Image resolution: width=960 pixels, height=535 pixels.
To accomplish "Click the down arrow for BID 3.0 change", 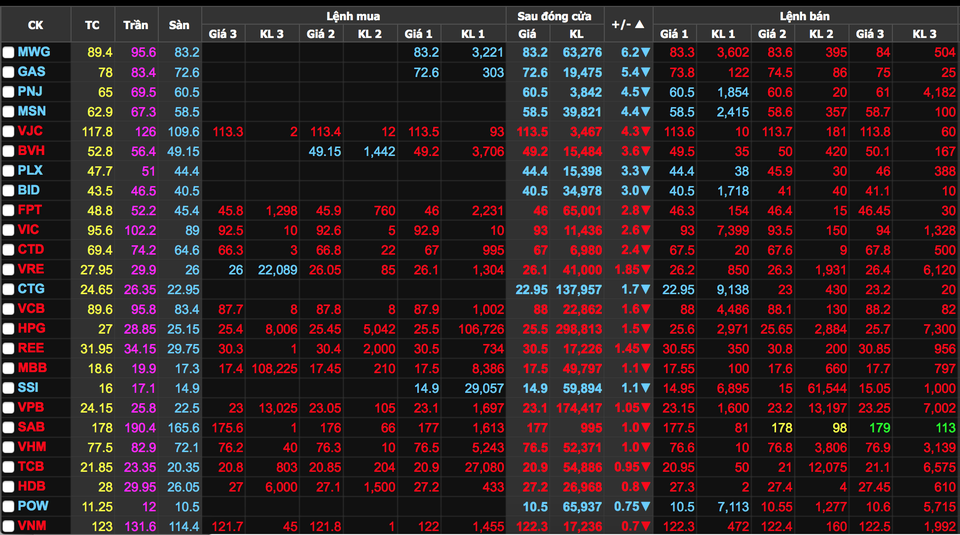I will pyautogui.click(x=646, y=190).
